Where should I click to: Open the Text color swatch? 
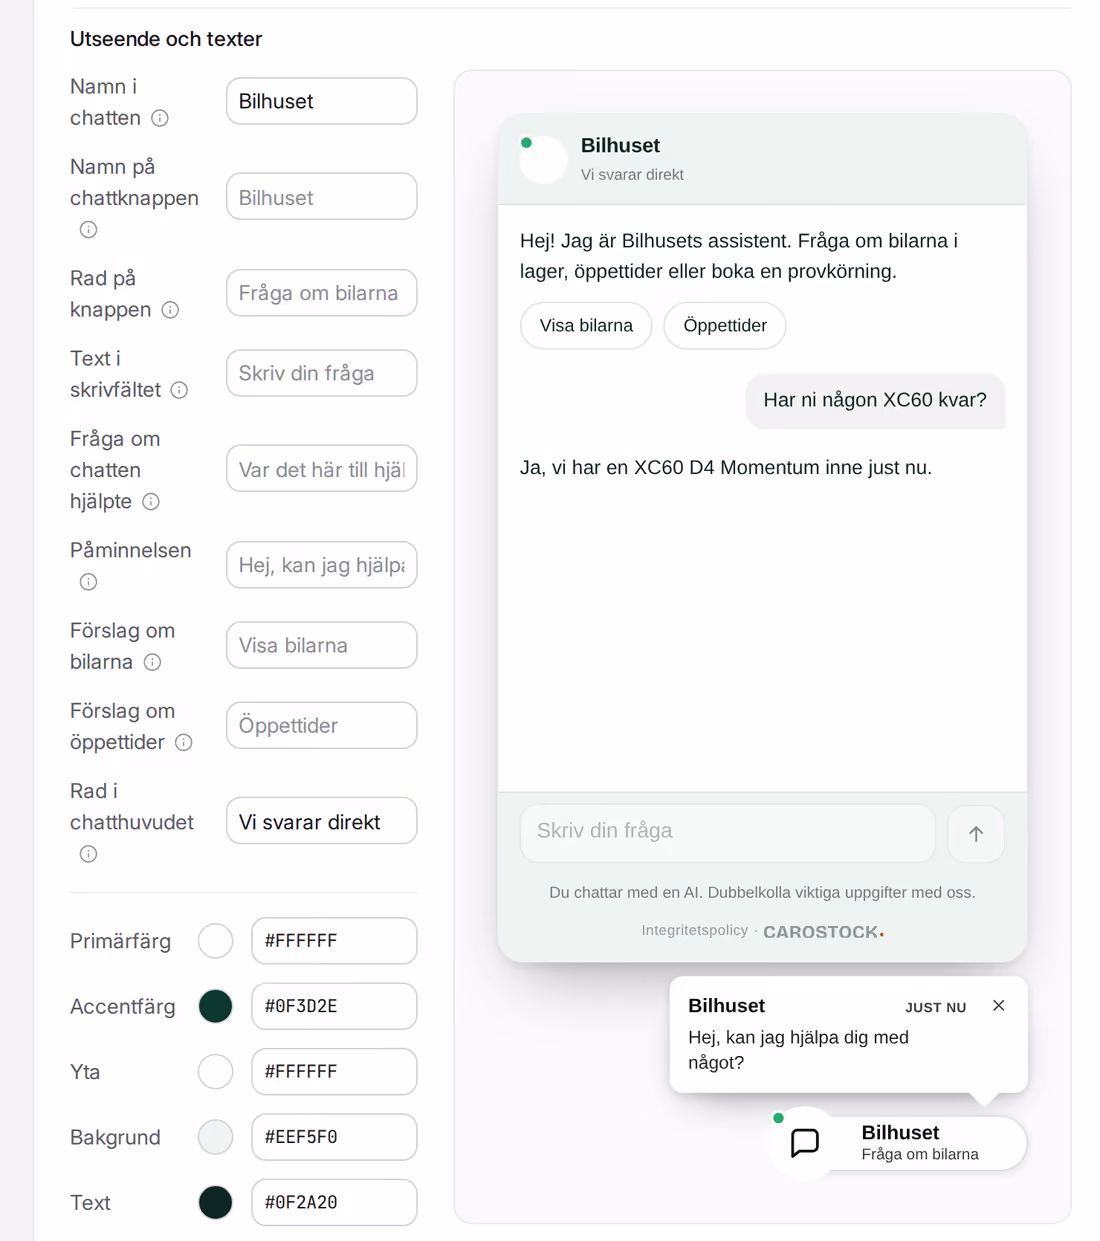pos(215,1202)
